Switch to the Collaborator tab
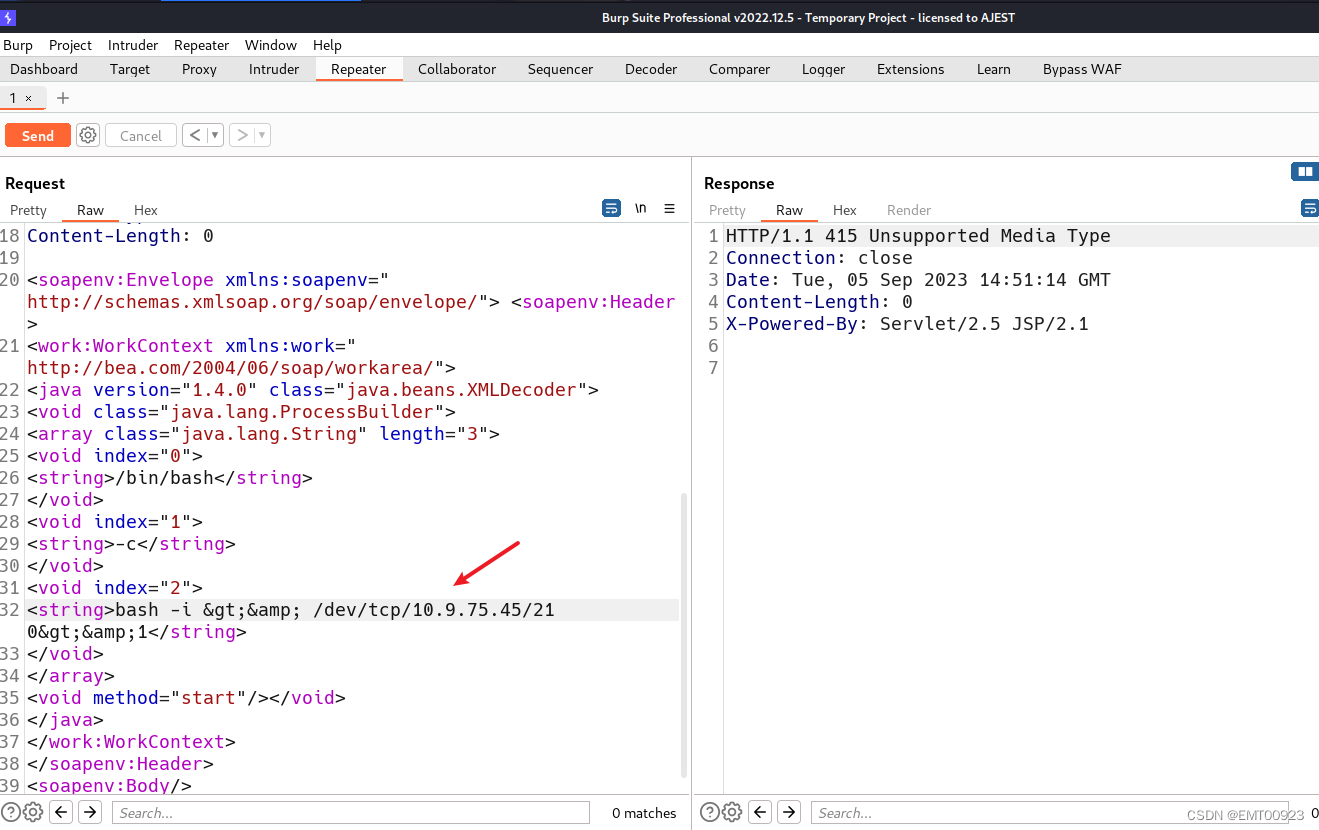The image size is (1319, 830). pos(457,69)
